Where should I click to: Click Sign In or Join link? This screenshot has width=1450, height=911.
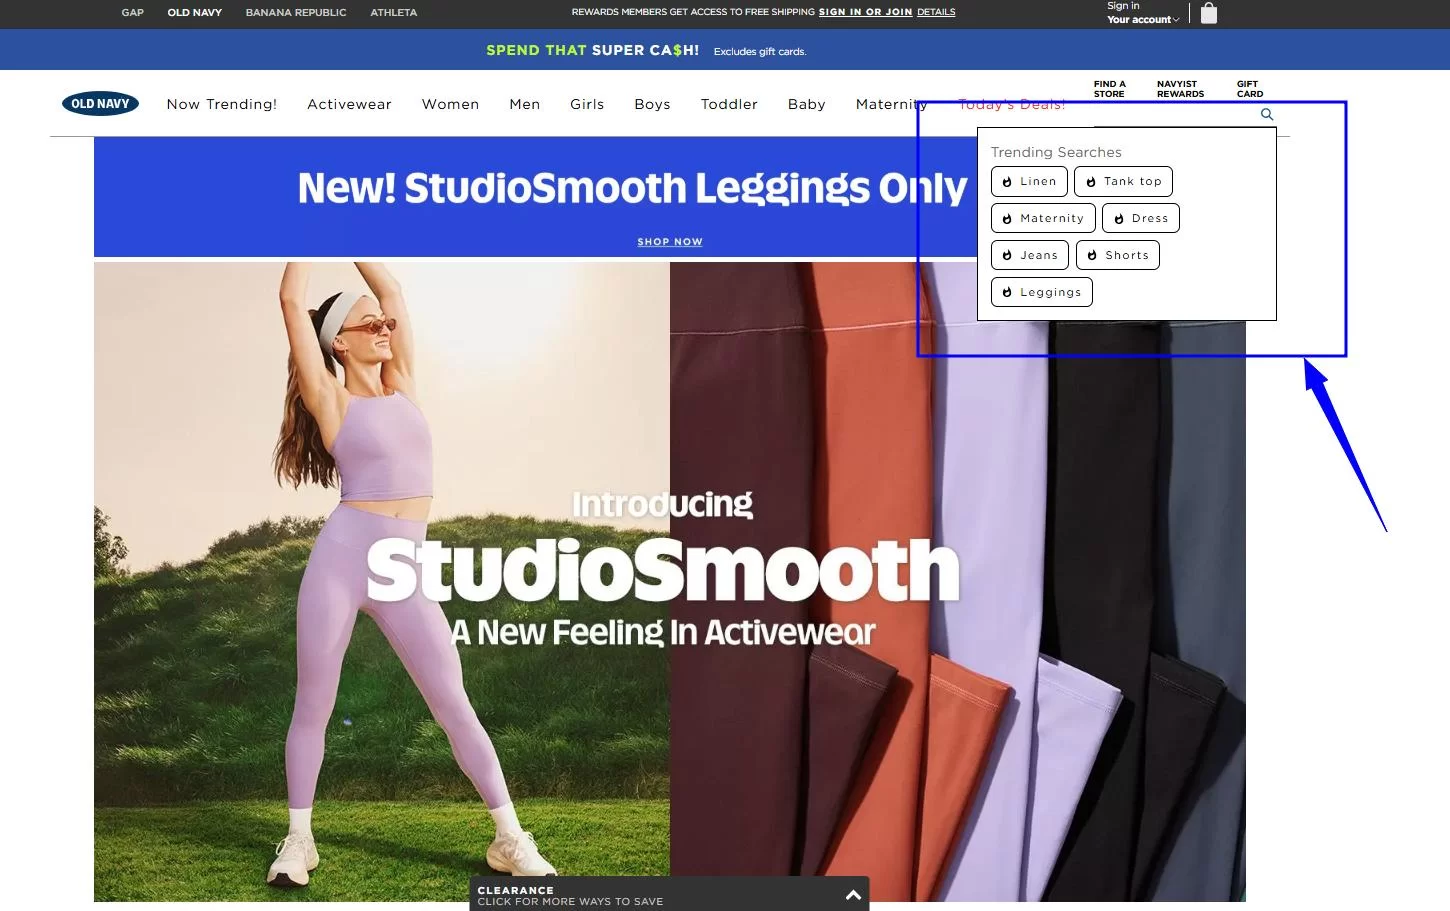tap(865, 12)
